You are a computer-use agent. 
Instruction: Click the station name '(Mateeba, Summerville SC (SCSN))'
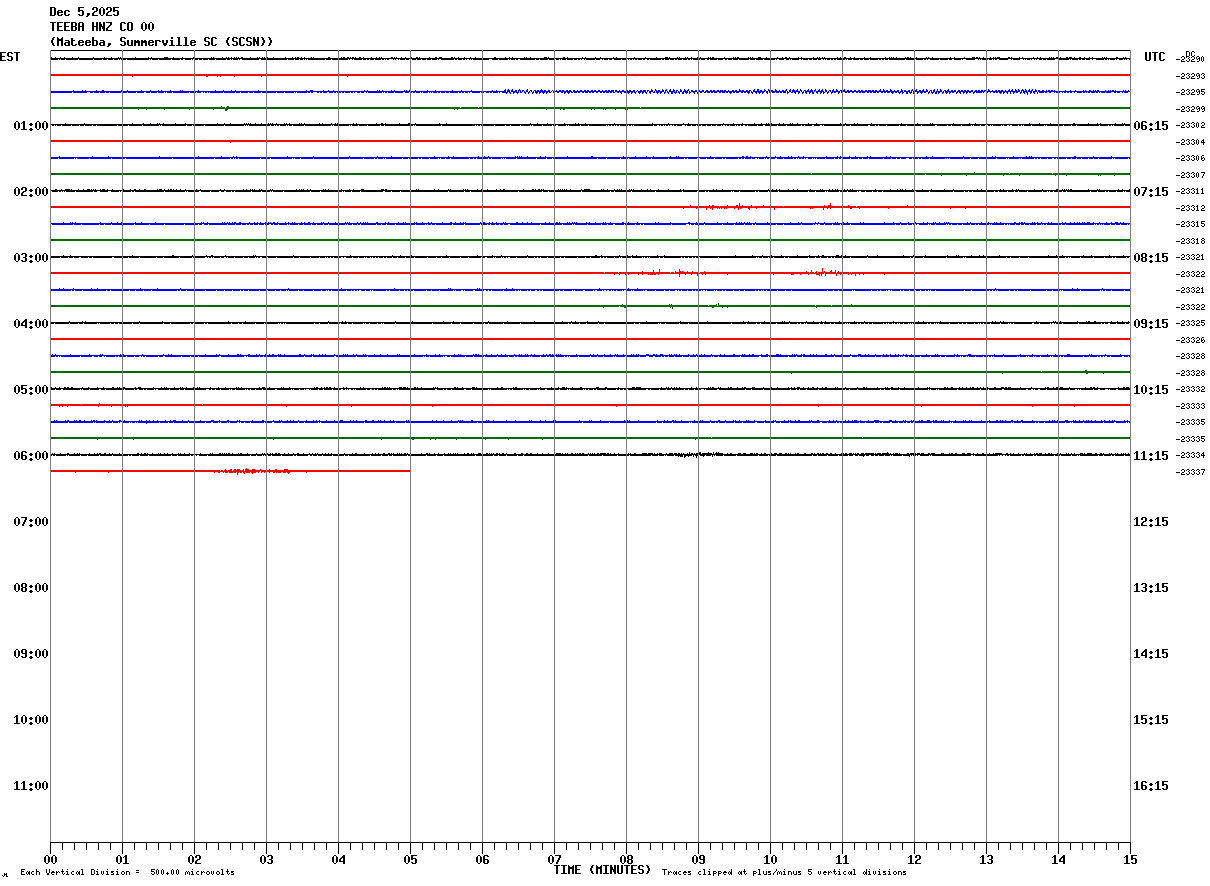pyautogui.click(x=161, y=42)
